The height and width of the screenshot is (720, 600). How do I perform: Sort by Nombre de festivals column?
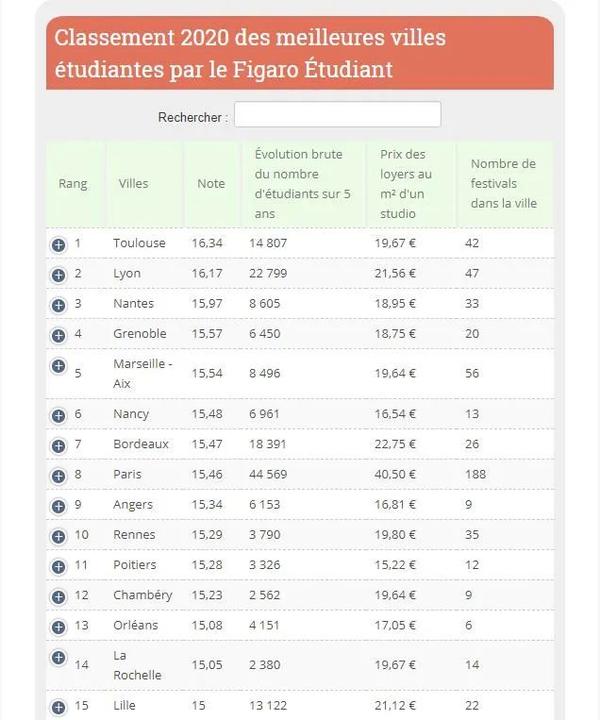[x=503, y=183]
